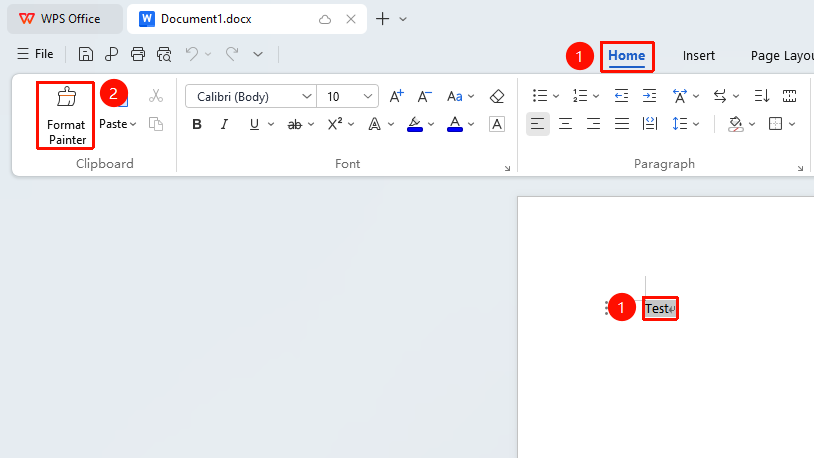
Task: Click the Format Painter tool
Action: [66, 116]
